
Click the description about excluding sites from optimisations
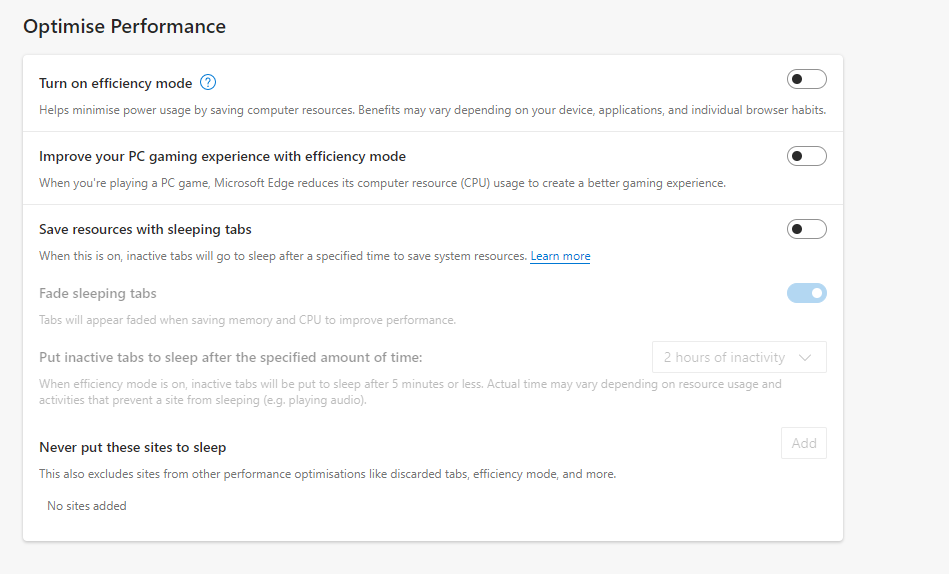click(x=327, y=474)
